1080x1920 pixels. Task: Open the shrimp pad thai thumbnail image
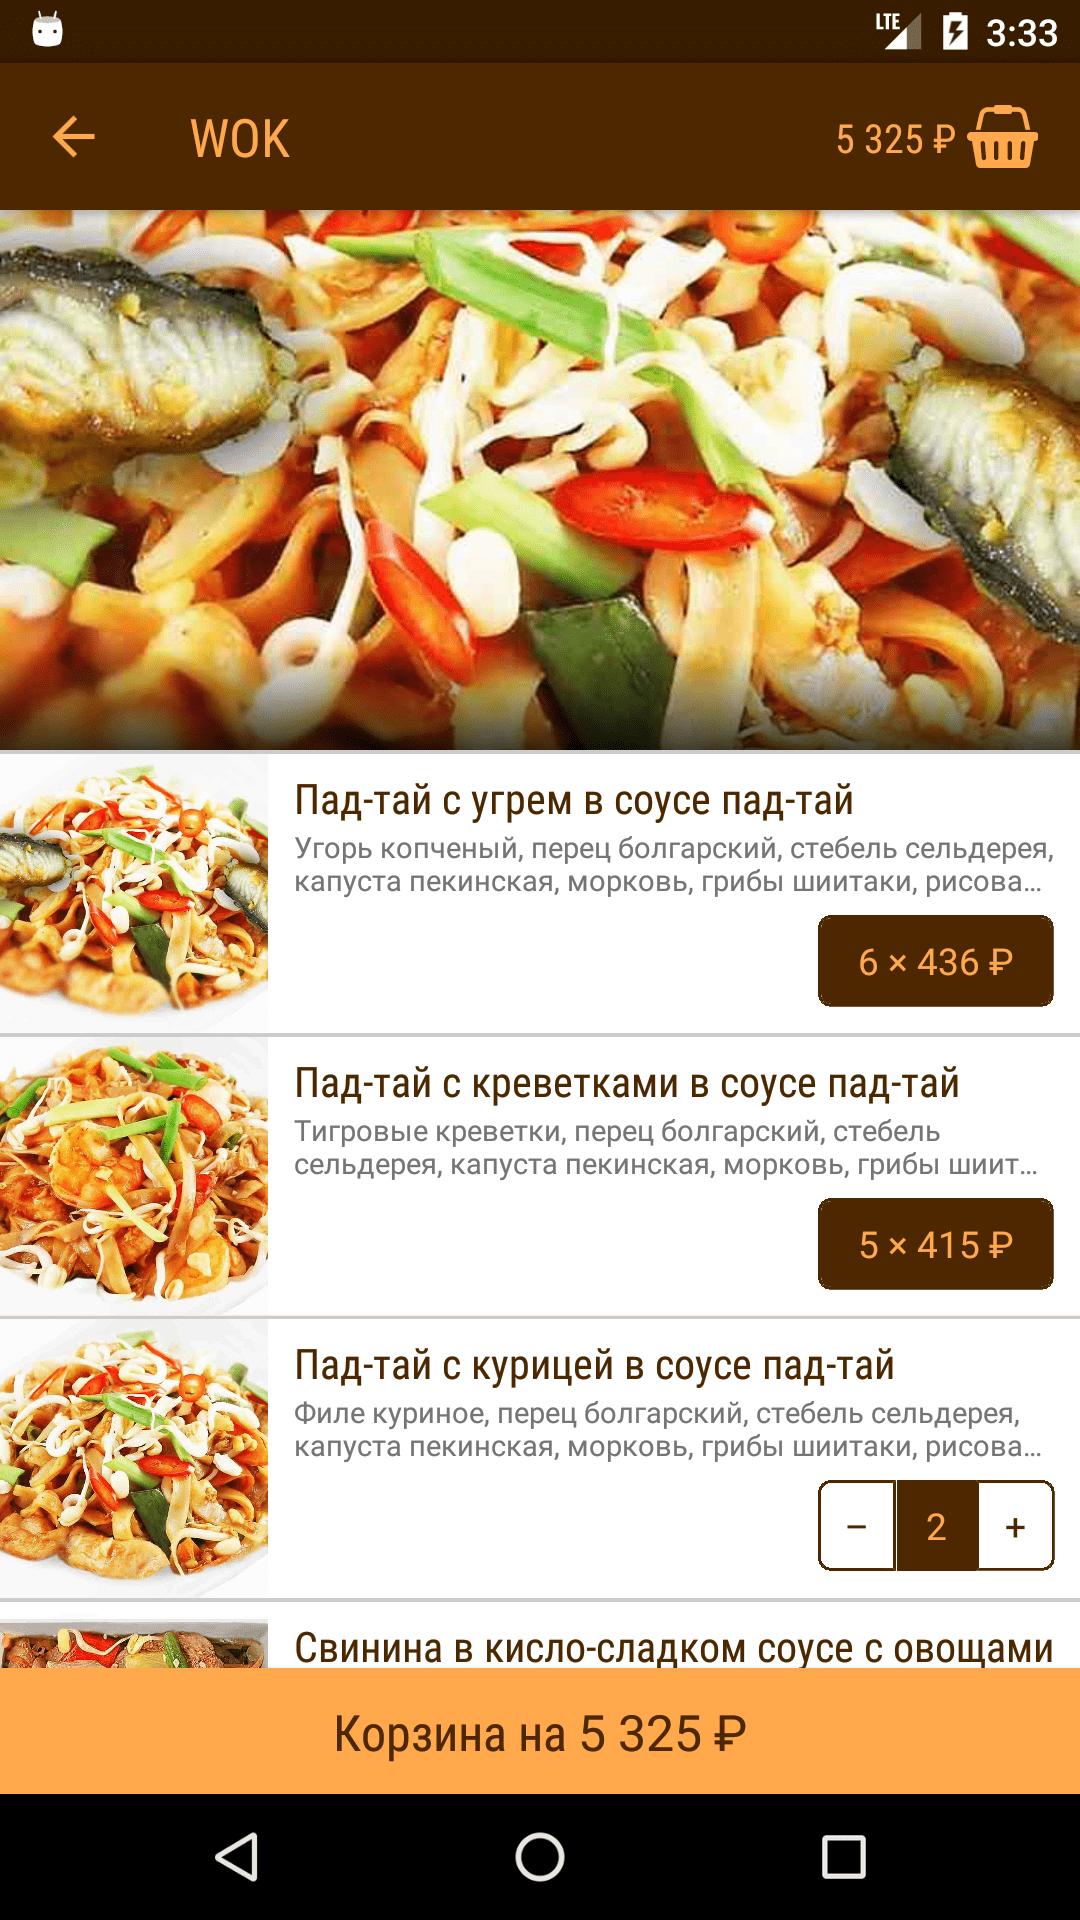pos(134,1176)
